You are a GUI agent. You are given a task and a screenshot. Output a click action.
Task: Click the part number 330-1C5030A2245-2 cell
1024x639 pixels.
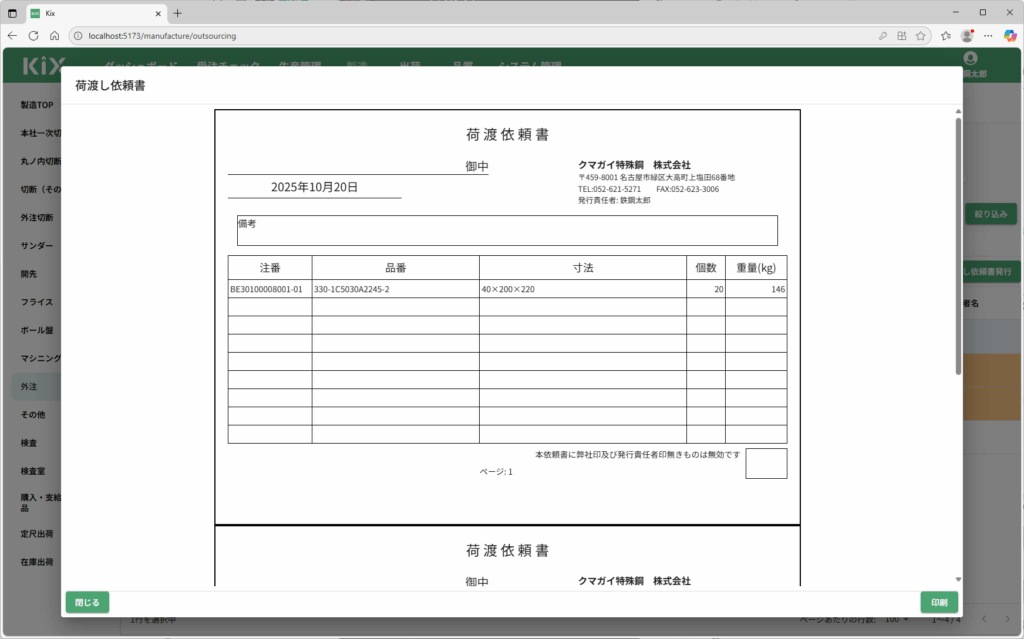coord(395,289)
